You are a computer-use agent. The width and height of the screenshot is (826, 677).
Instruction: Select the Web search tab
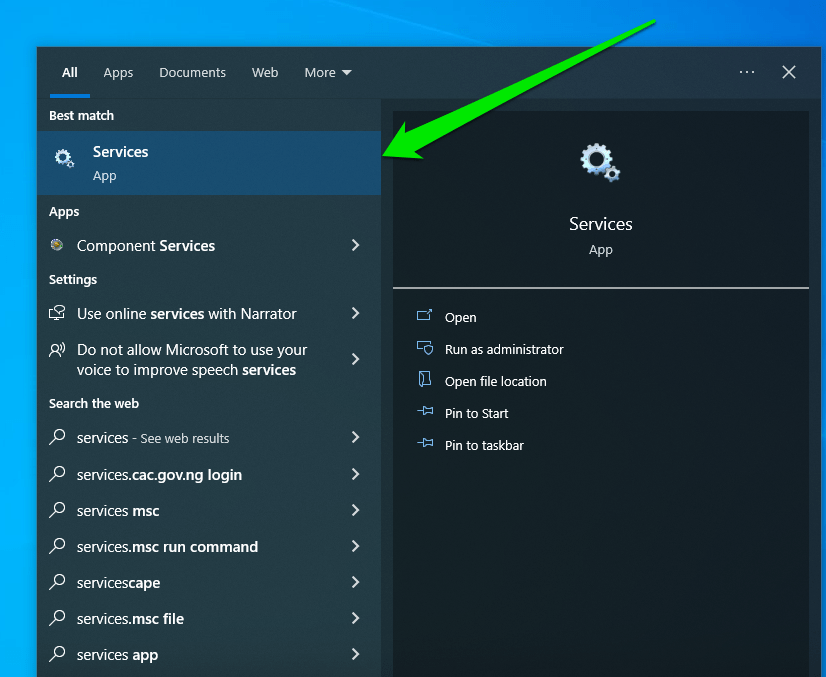pos(265,72)
